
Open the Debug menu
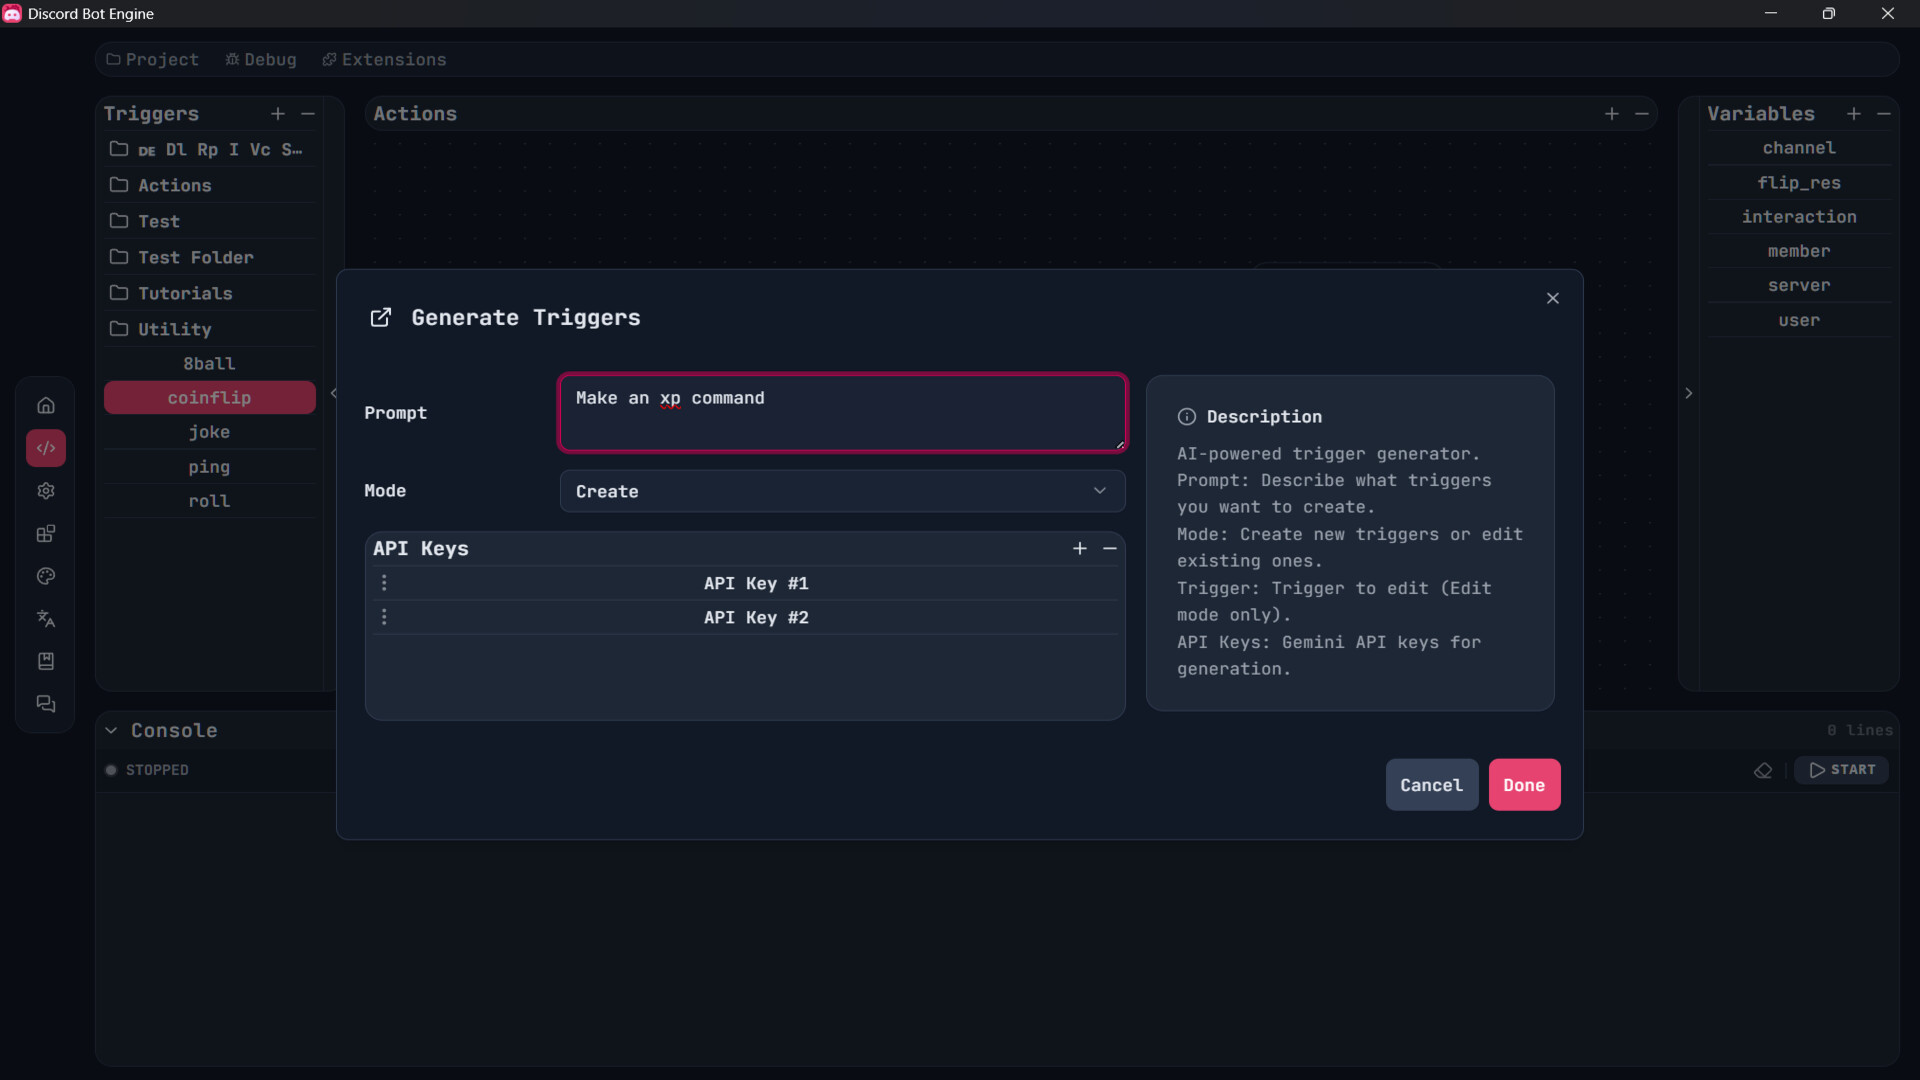(261, 60)
